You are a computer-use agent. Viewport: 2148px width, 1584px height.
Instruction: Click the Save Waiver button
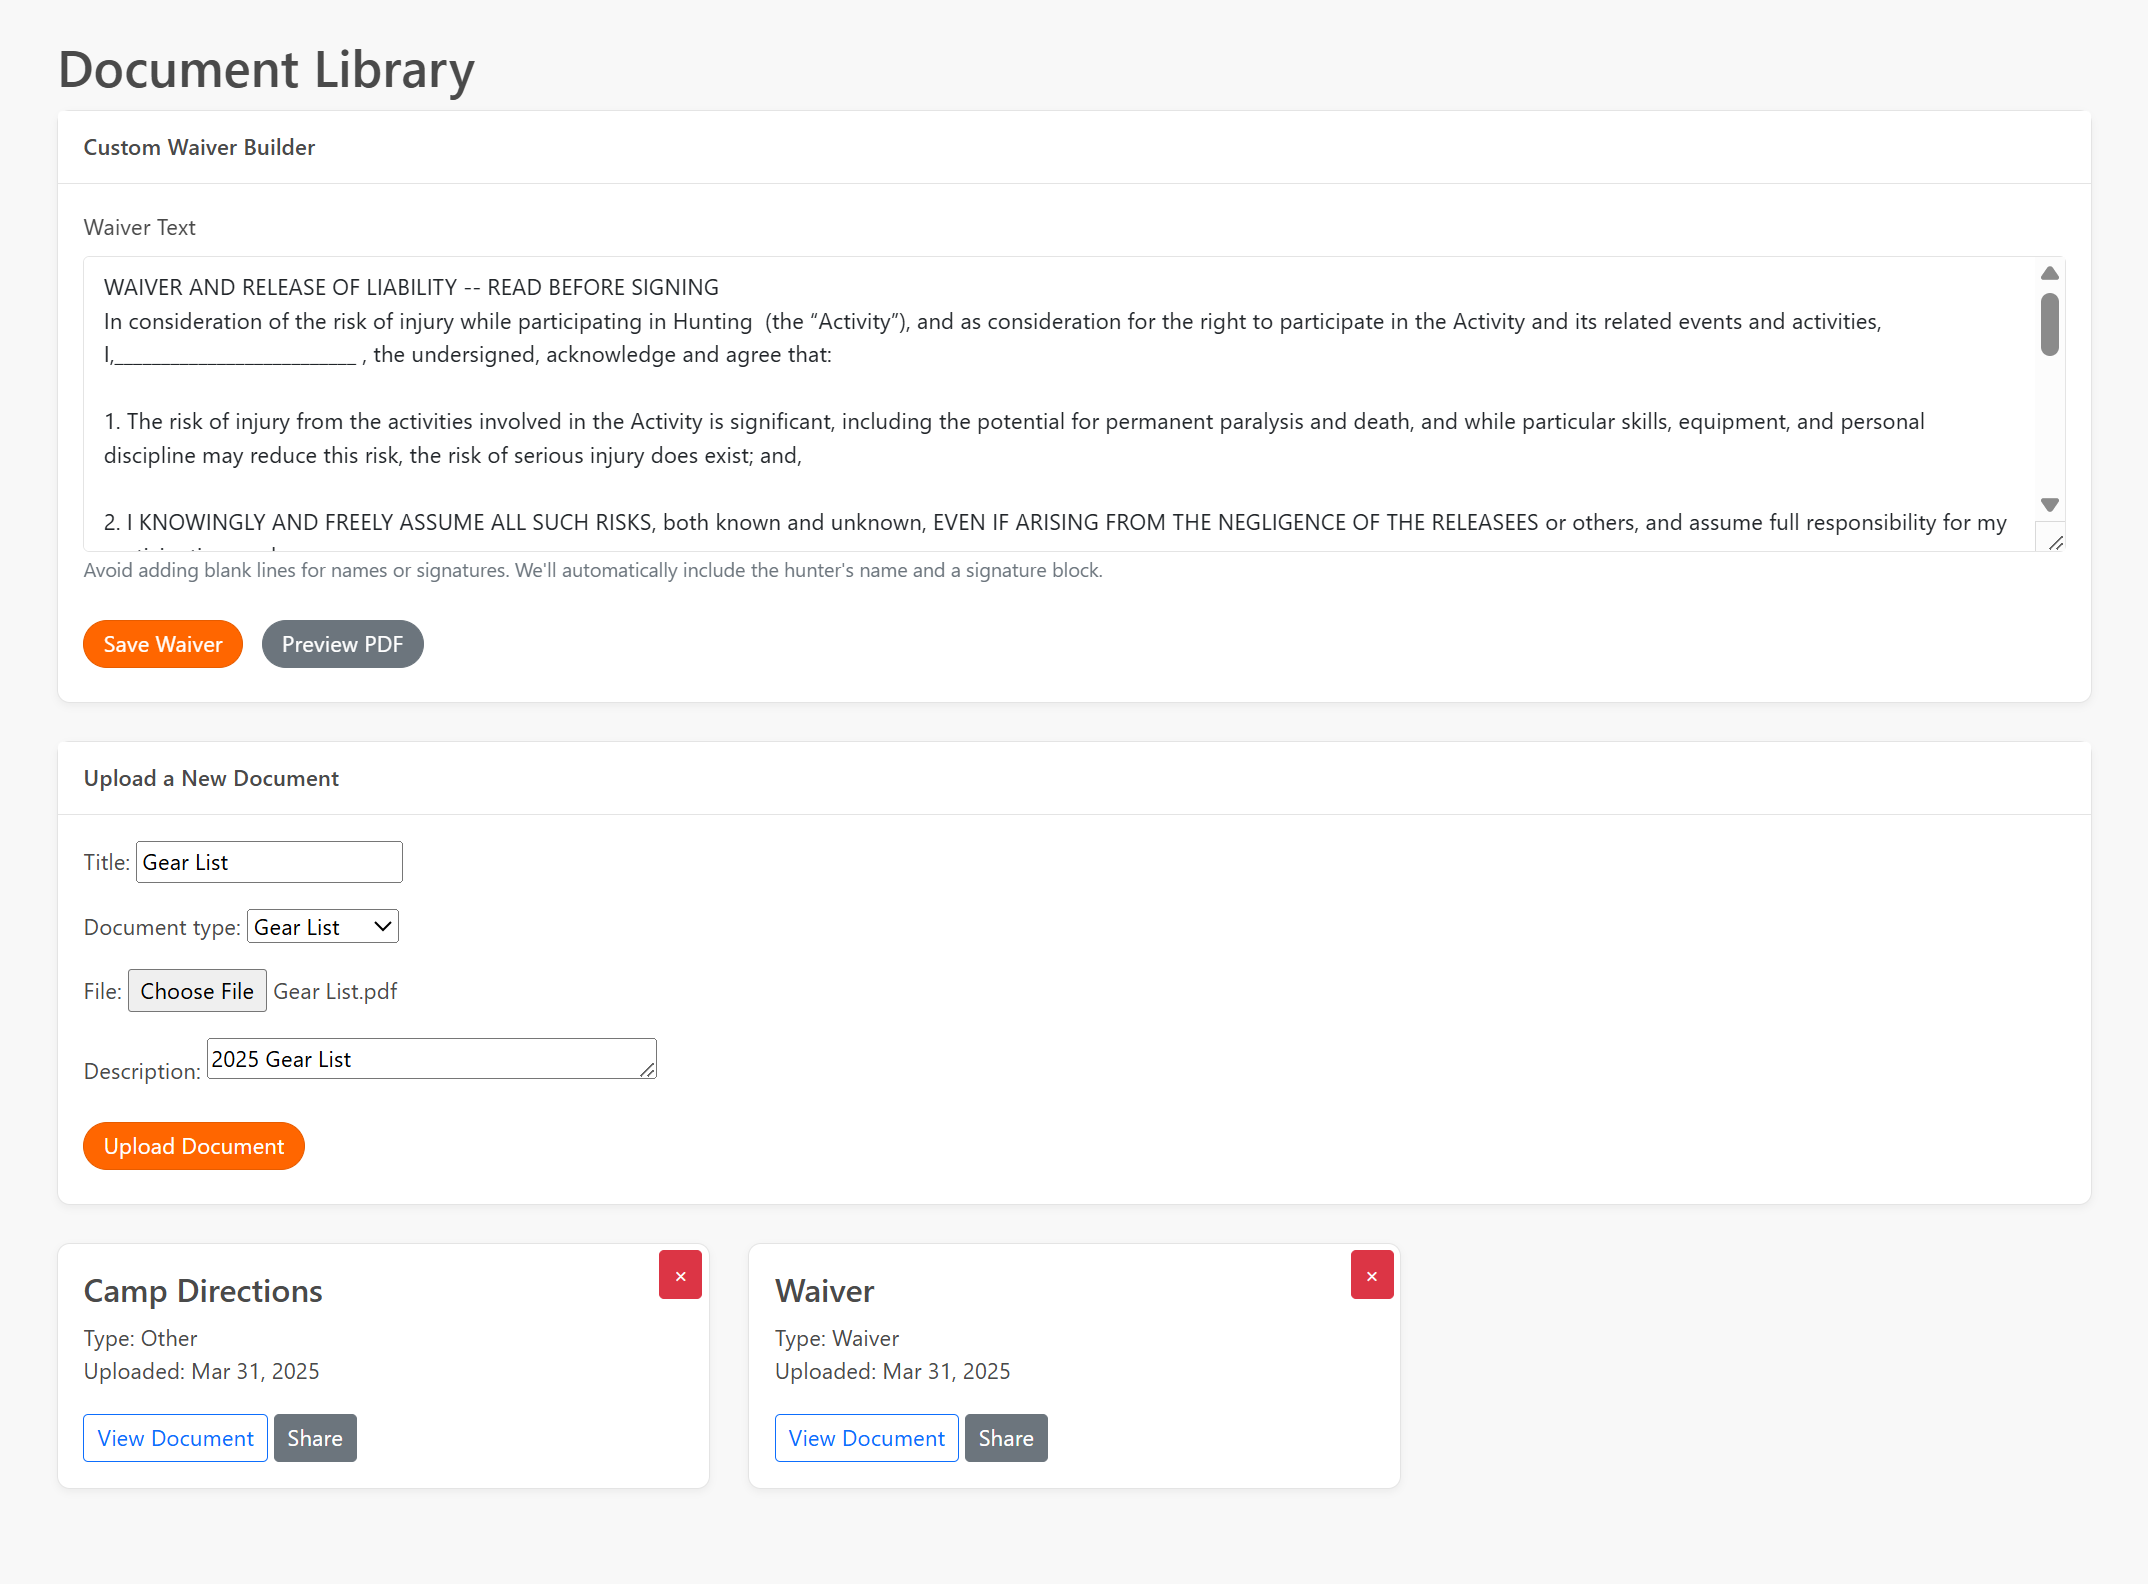(162, 643)
